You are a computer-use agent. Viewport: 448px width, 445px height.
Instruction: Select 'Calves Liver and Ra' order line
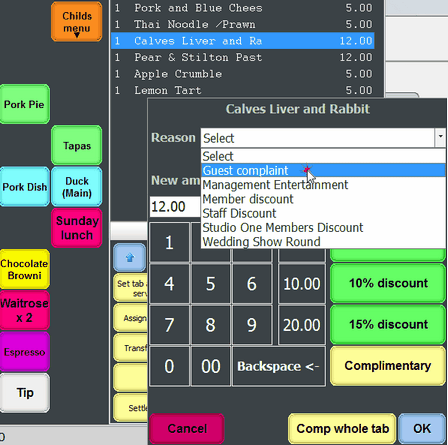243,41
